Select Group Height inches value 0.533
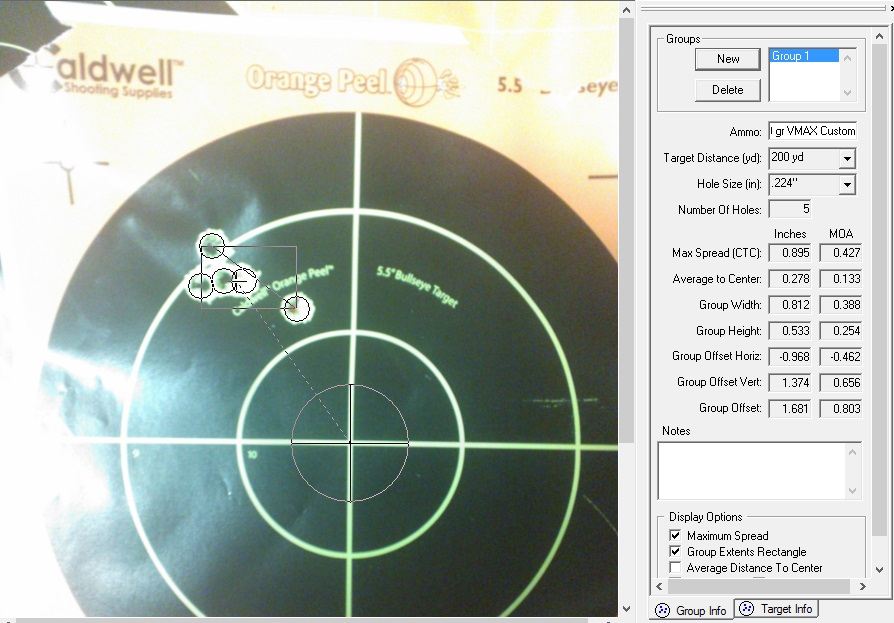This screenshot has height=623, width=894. [x=790, y=331]
